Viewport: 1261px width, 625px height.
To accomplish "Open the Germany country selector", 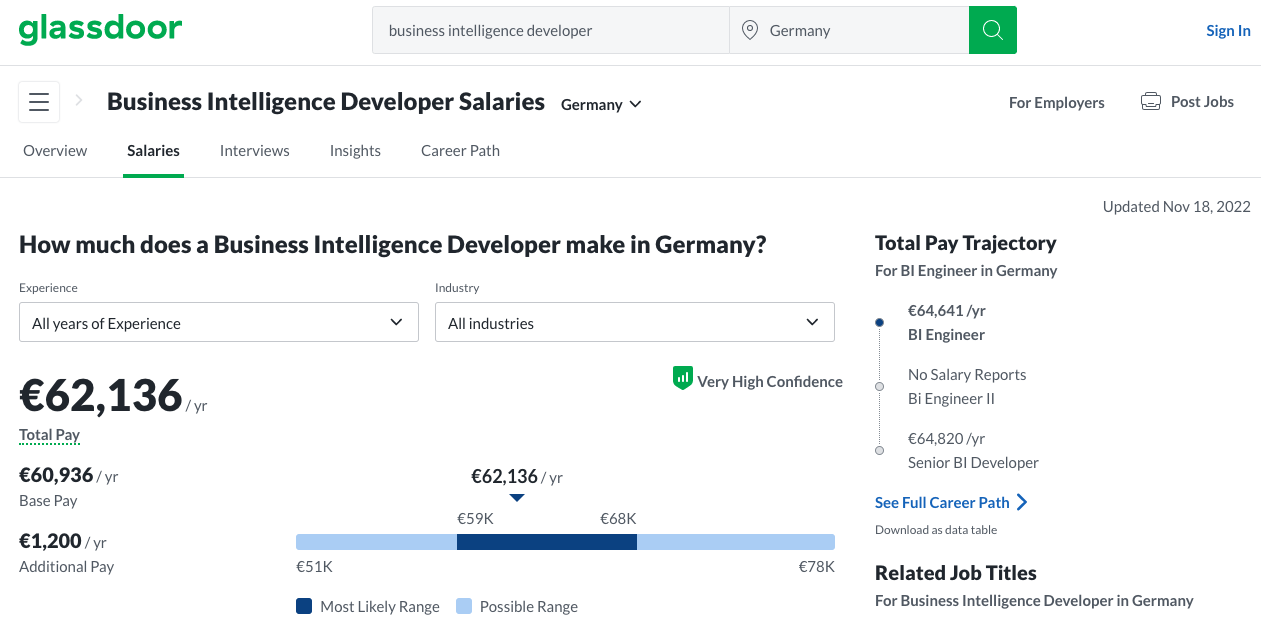I will (601, 104).
